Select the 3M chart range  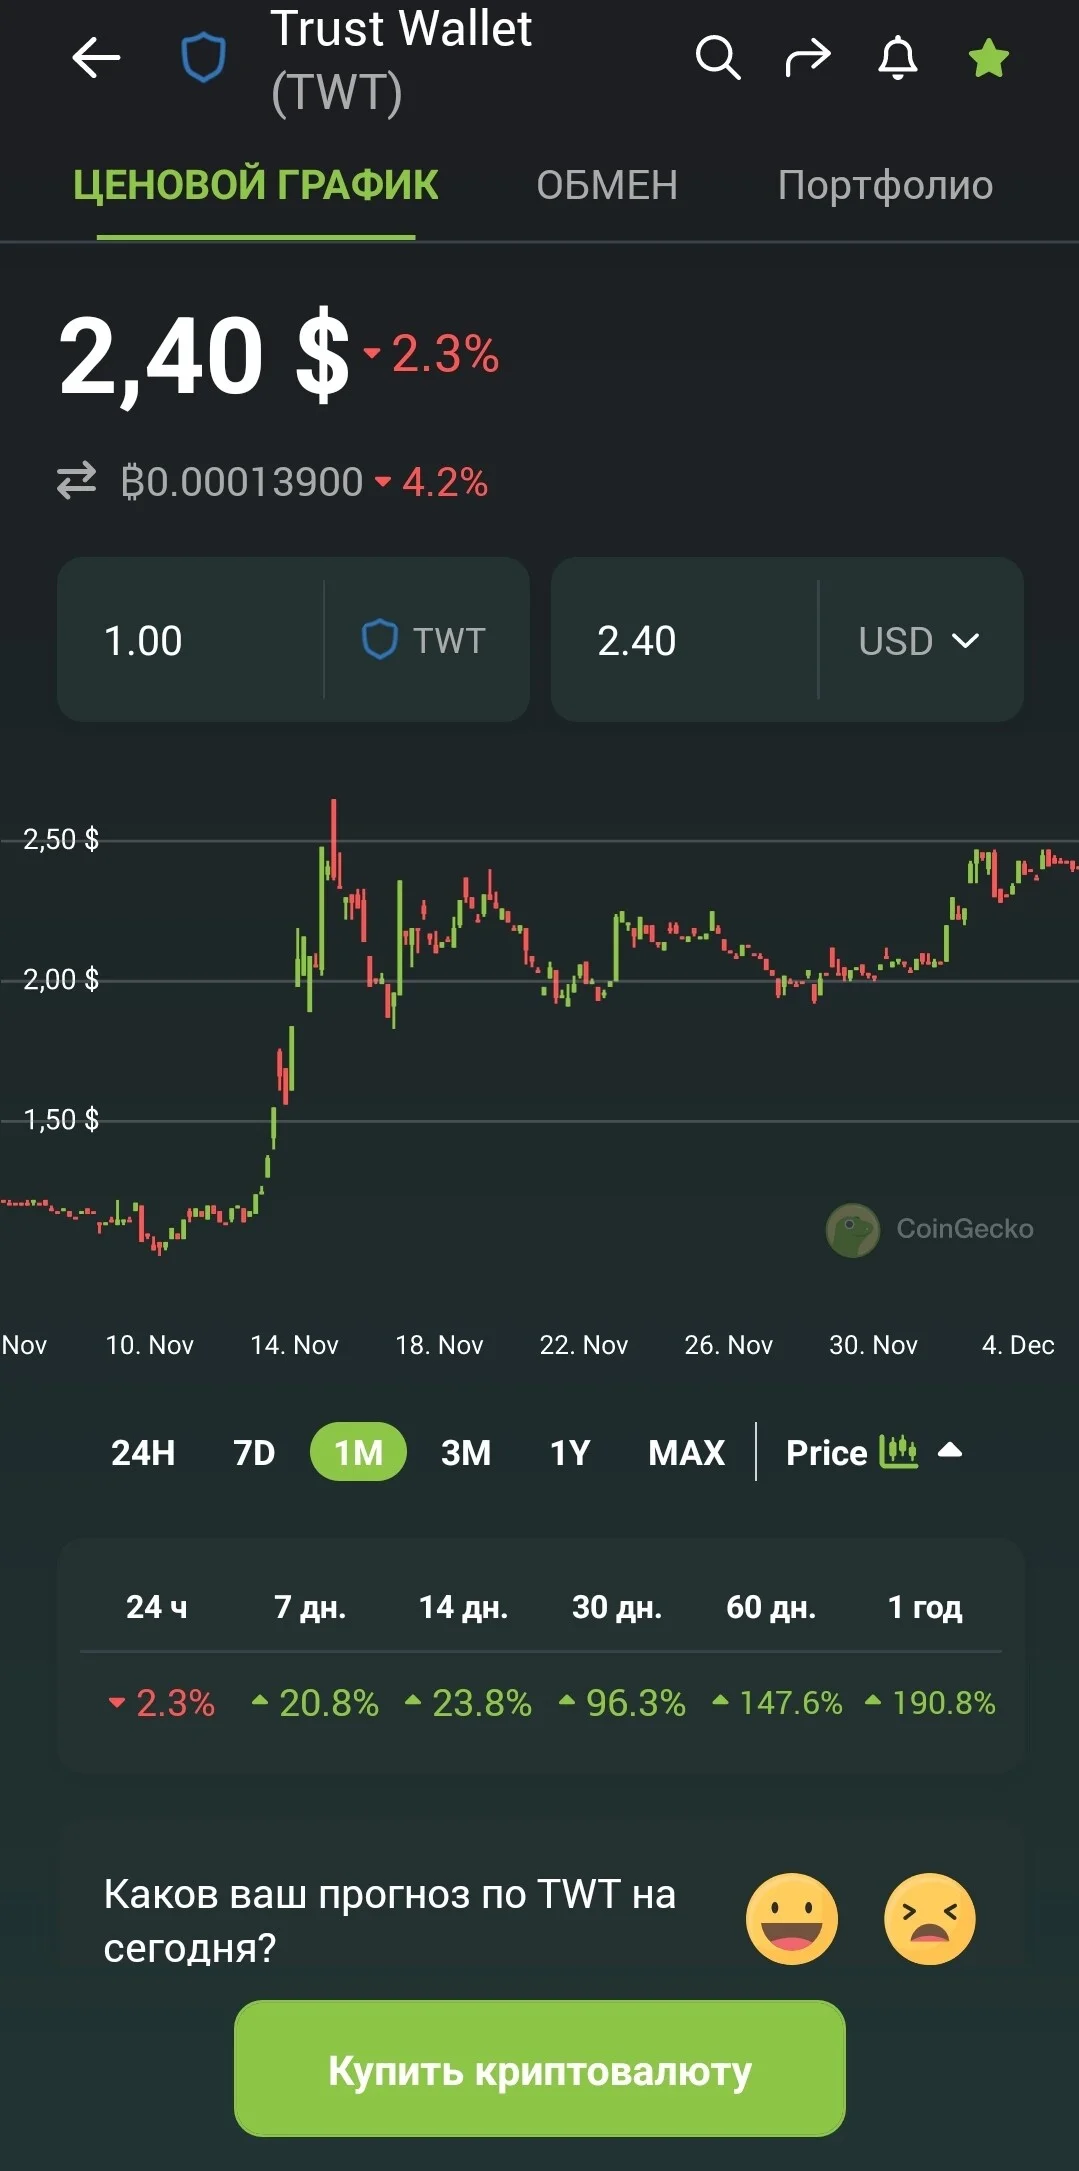click(x=466, y=1452)
